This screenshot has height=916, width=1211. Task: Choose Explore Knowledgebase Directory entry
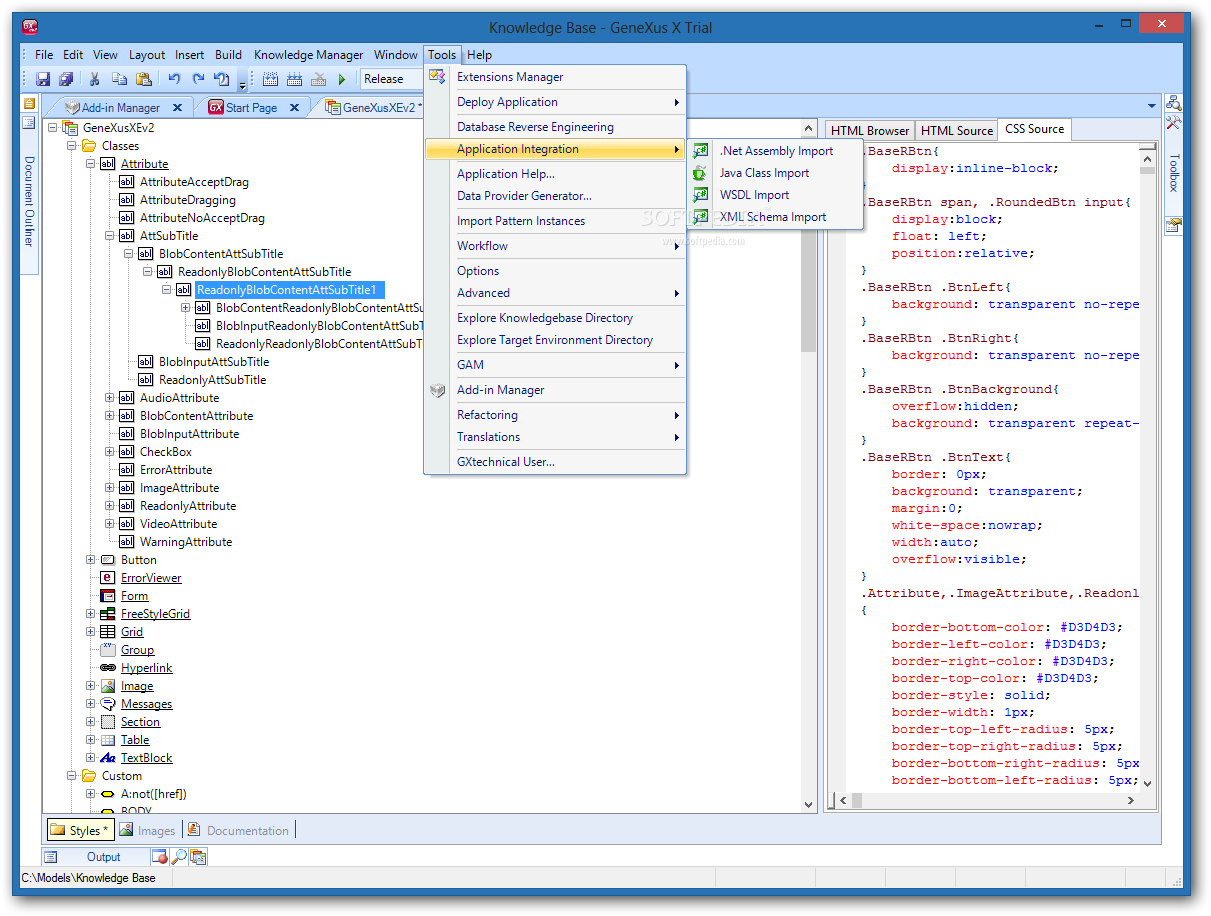555,318
